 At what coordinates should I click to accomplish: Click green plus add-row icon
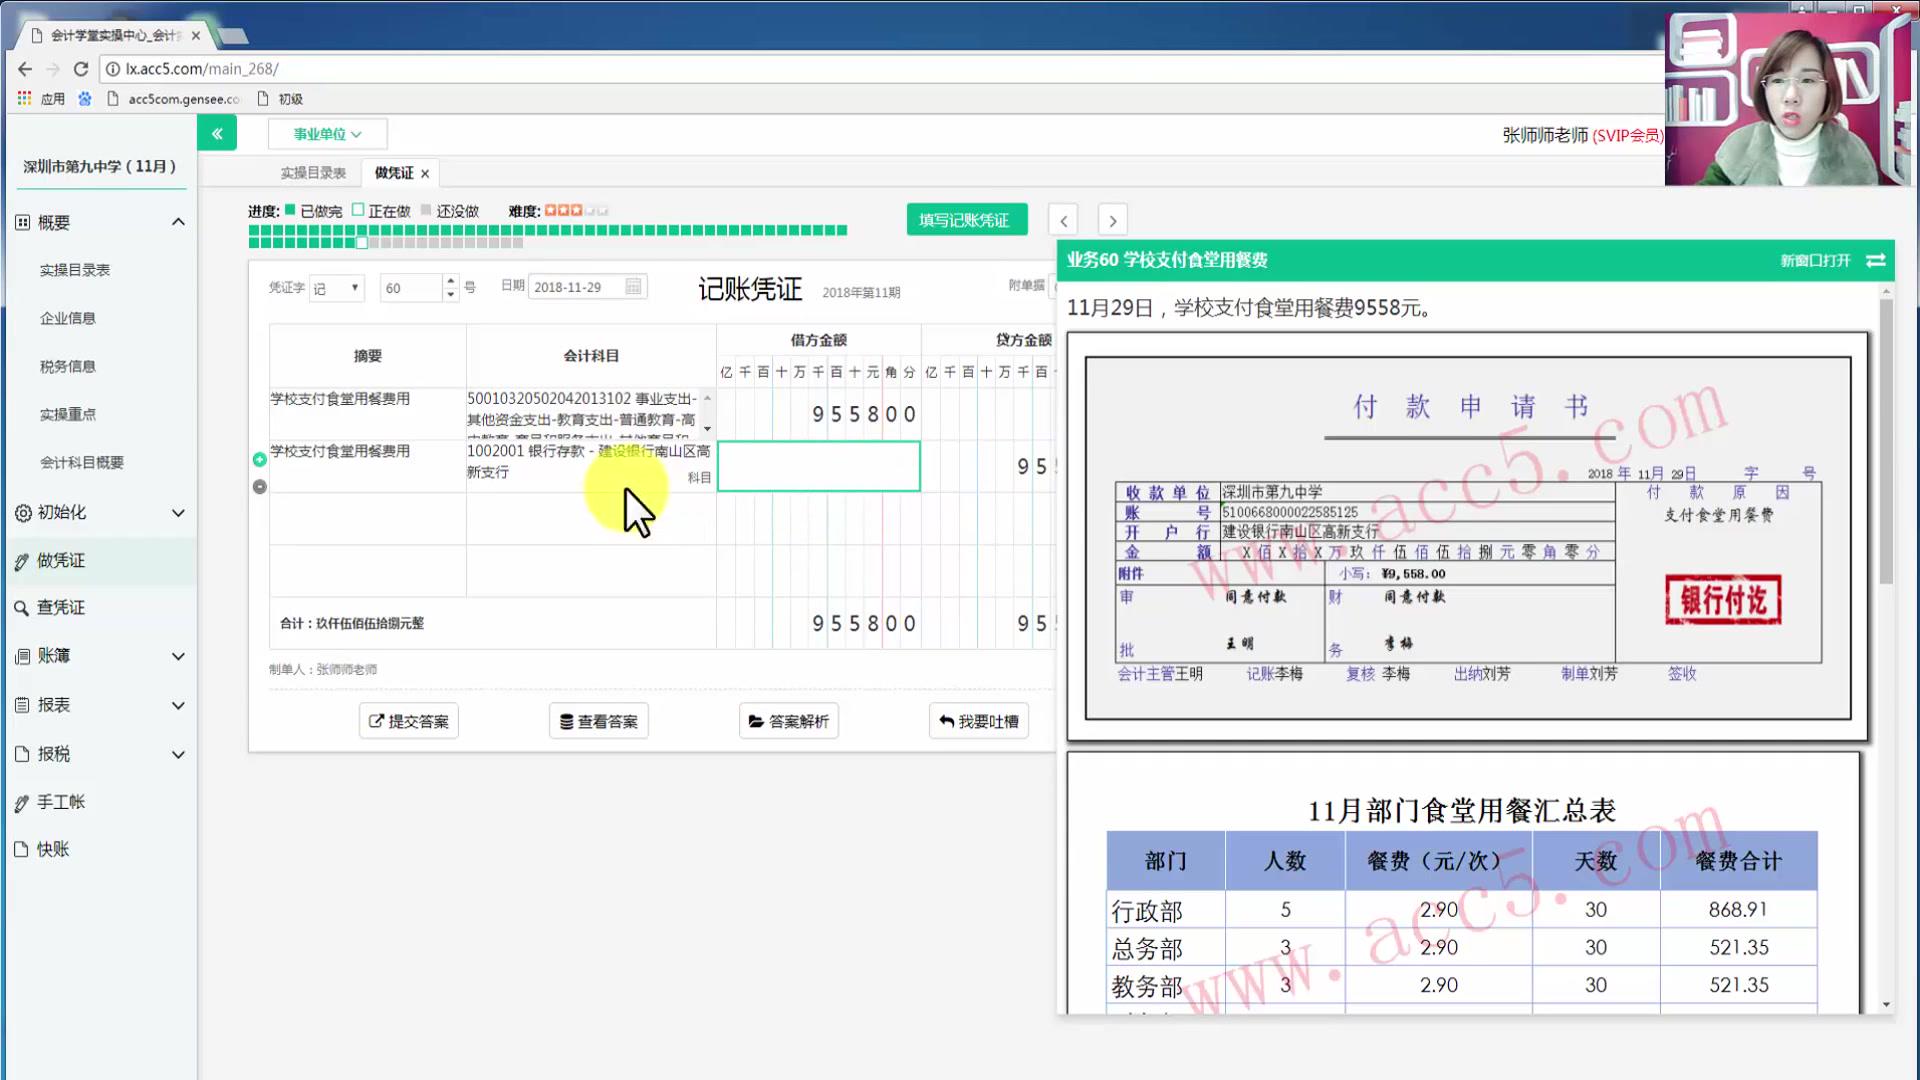[260, 459]
